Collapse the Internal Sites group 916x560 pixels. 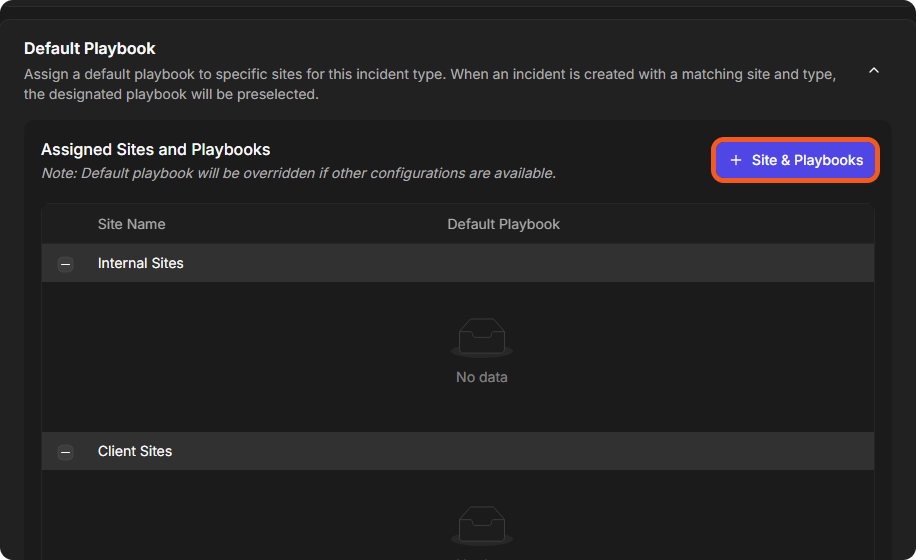pos(65,264)
